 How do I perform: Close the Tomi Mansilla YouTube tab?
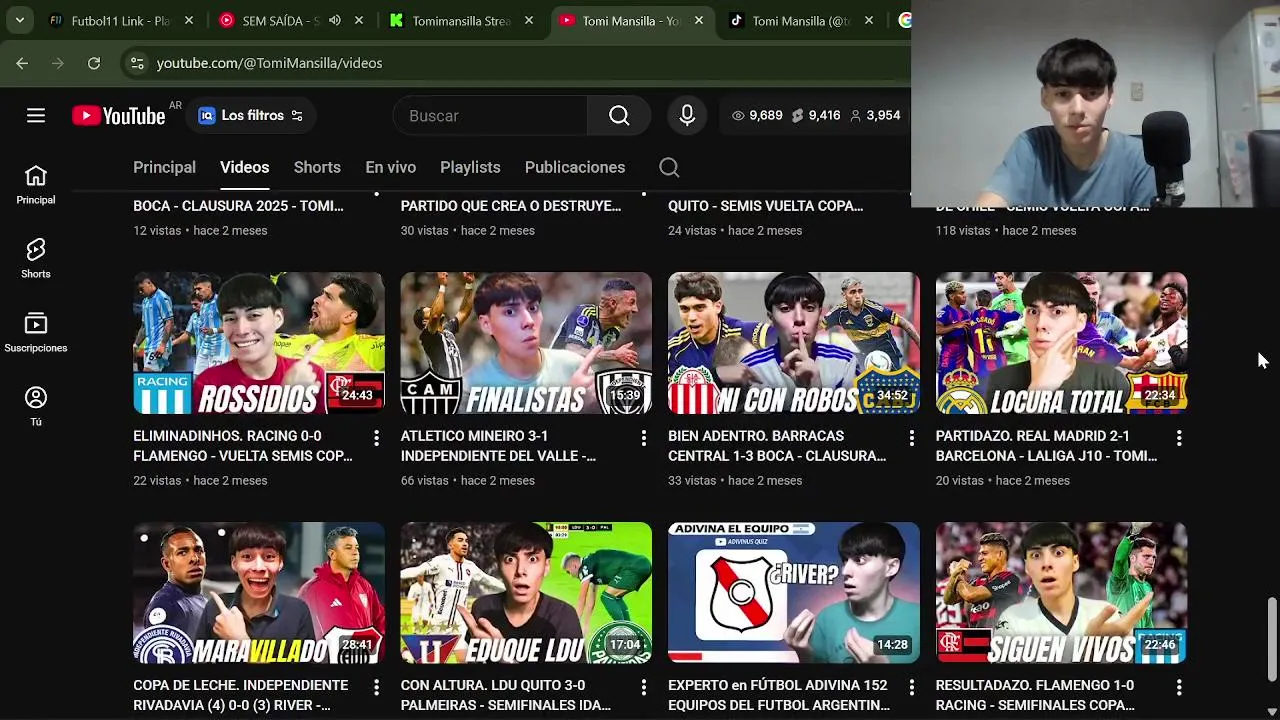(x=699, y=20)
